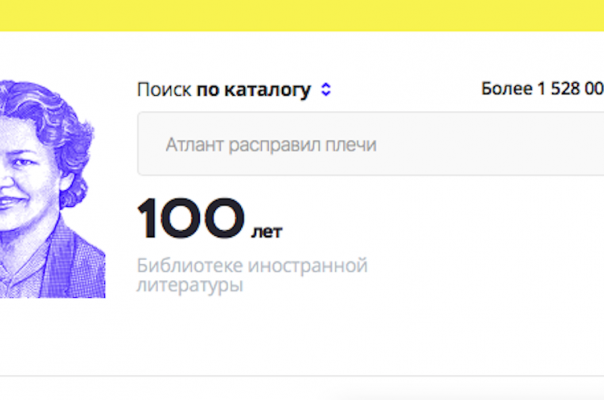Click the word 'Библиотеке' in the caption

(190, 266)
